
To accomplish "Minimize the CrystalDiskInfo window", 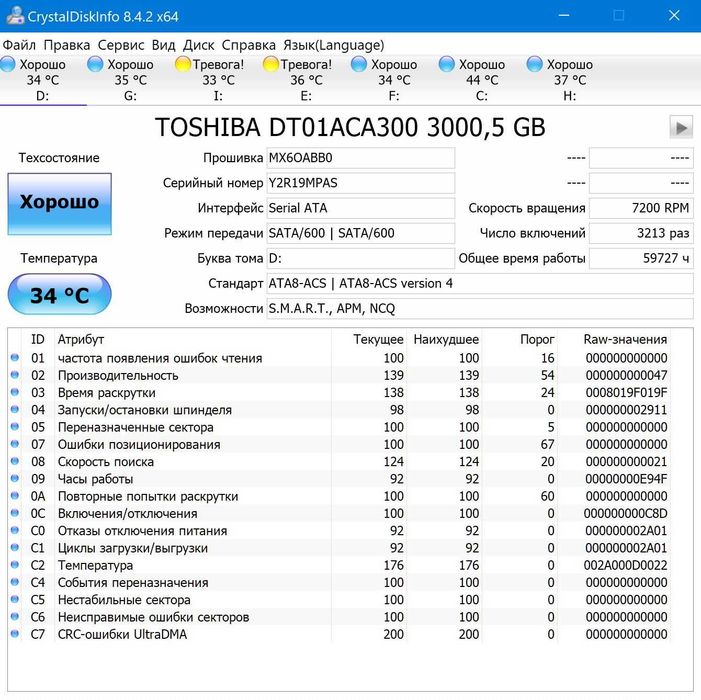I will coord(564,16).
